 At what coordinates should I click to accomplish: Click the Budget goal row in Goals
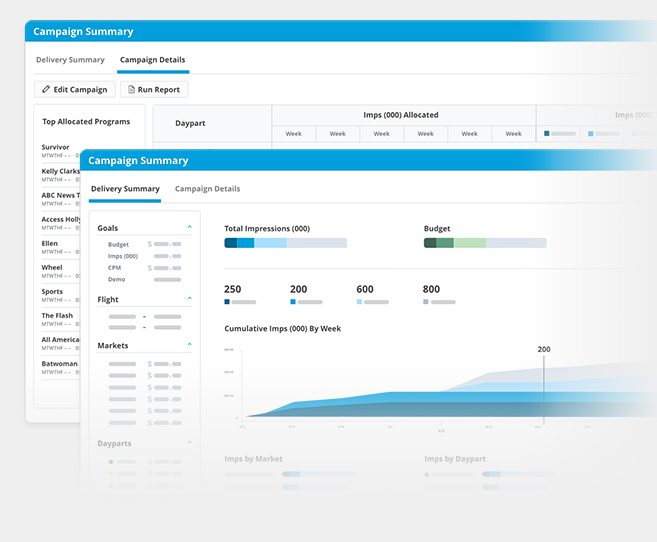pos(145,244)
